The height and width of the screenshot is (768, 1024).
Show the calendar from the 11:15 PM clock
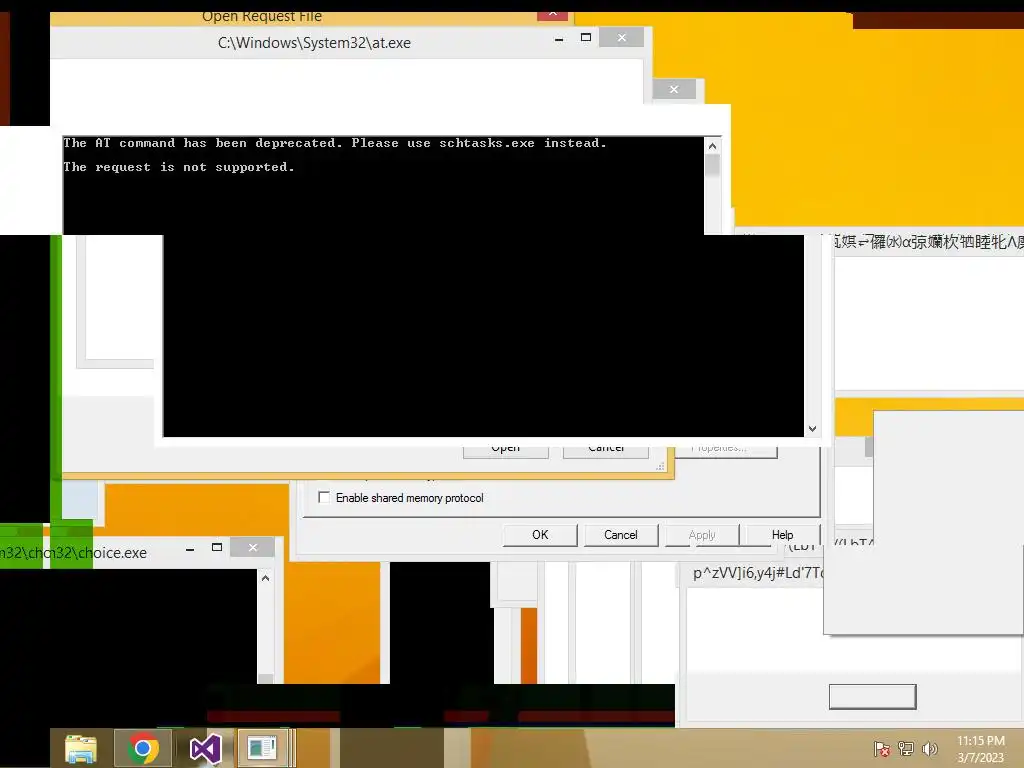click(980, 749)
